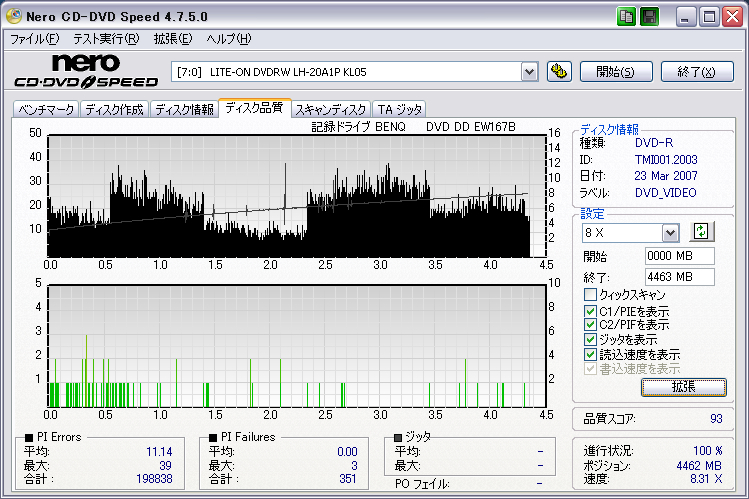Screen dimensions: 749x499
Task: Click the floppy disk save icon
Action: (649, 17)
